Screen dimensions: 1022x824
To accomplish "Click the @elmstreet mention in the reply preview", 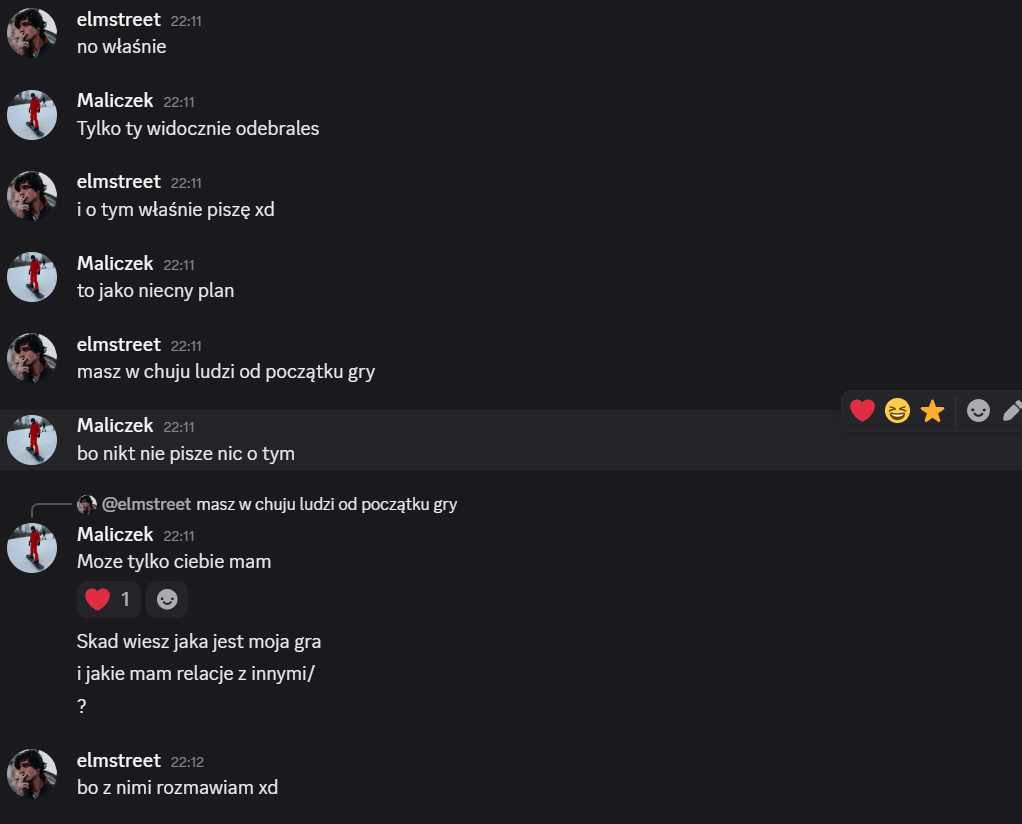I will point(147,504).
